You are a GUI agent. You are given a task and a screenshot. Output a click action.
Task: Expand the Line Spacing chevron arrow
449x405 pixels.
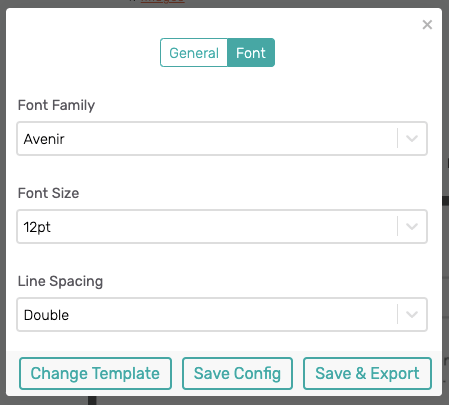click(x=412, y=314)
